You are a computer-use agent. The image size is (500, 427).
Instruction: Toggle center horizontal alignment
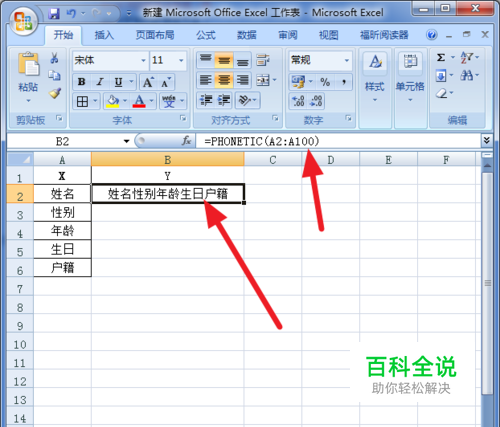224,80
